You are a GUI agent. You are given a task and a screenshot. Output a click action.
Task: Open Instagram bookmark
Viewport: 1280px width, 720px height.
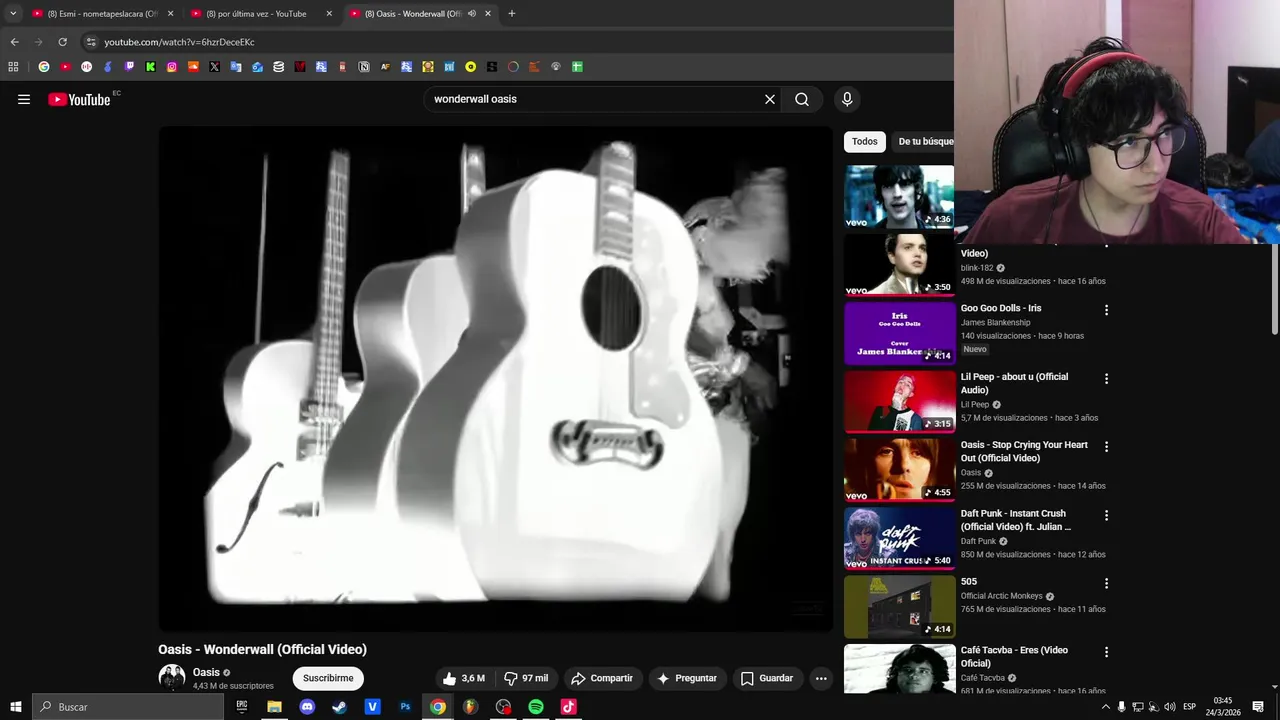point(172,67)
